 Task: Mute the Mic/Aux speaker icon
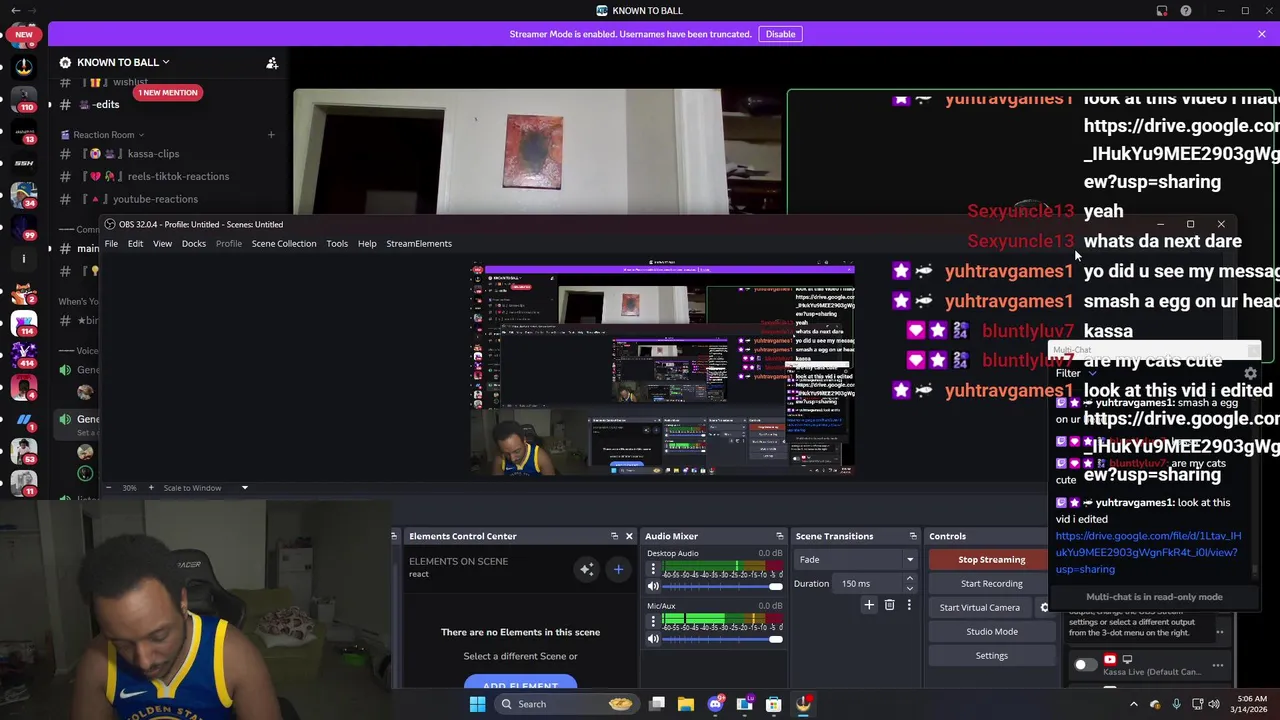(x=653, y=639)
